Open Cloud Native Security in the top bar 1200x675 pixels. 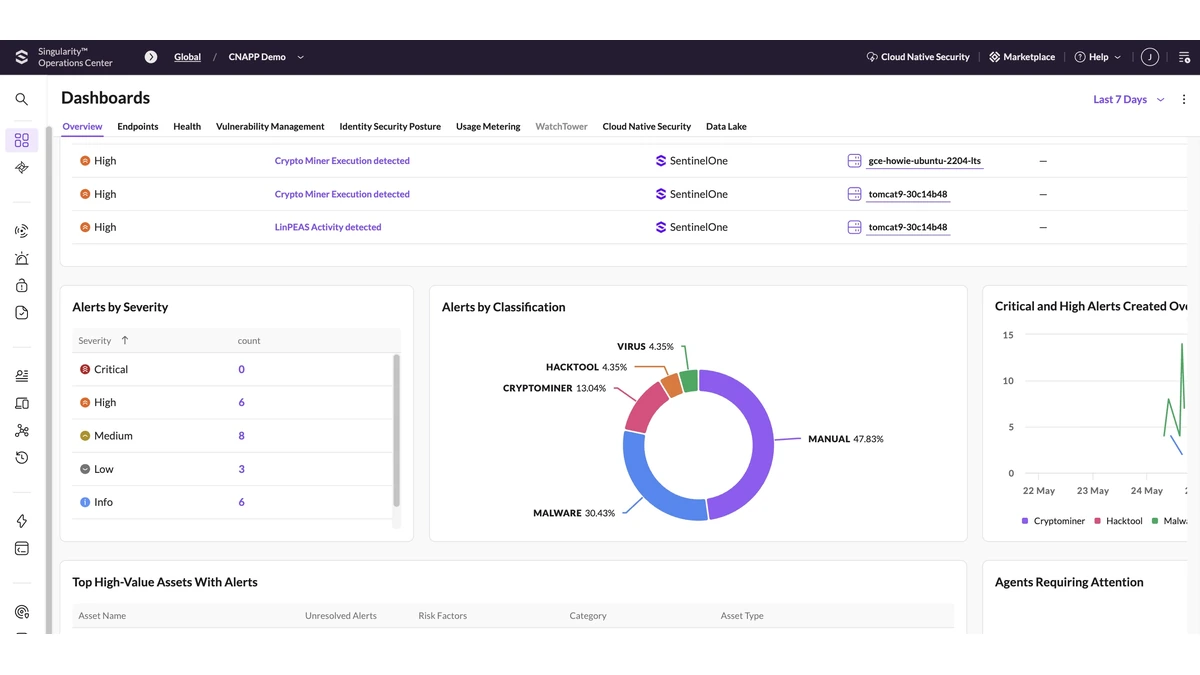(918, 57)
